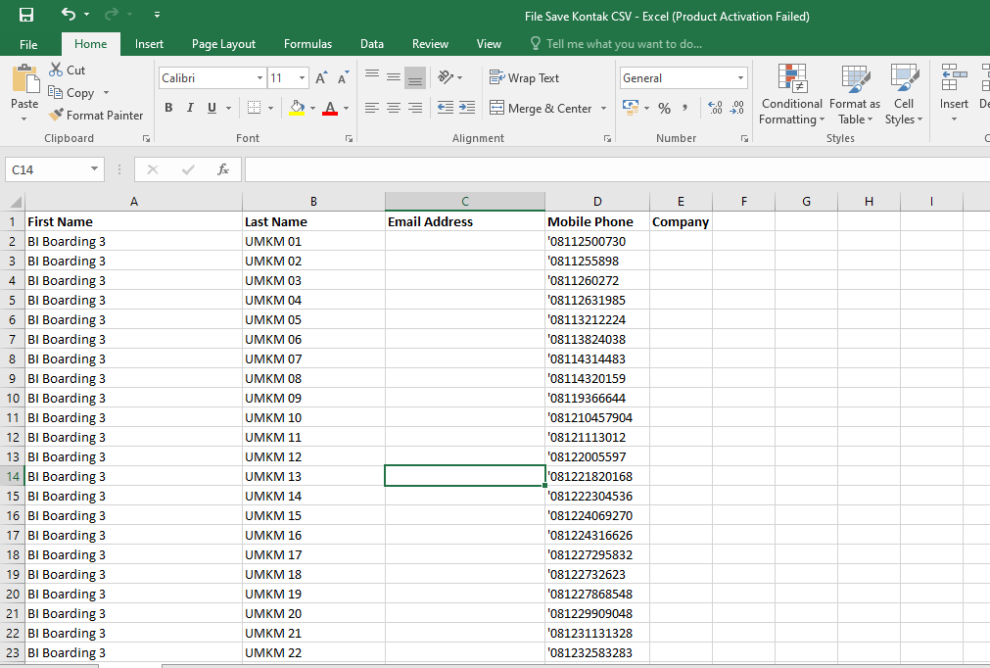Click the Save icon in title bar

pos(26,15)
